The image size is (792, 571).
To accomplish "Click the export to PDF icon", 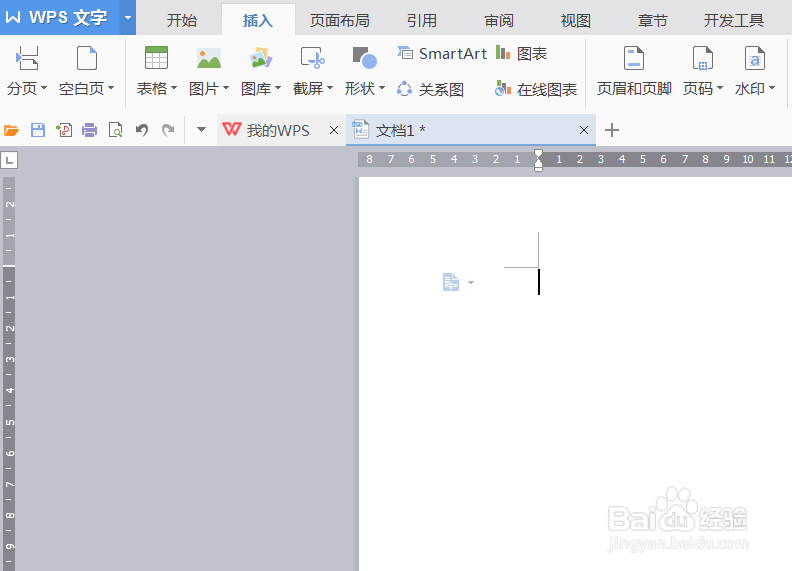I will (x=64, y=130).
